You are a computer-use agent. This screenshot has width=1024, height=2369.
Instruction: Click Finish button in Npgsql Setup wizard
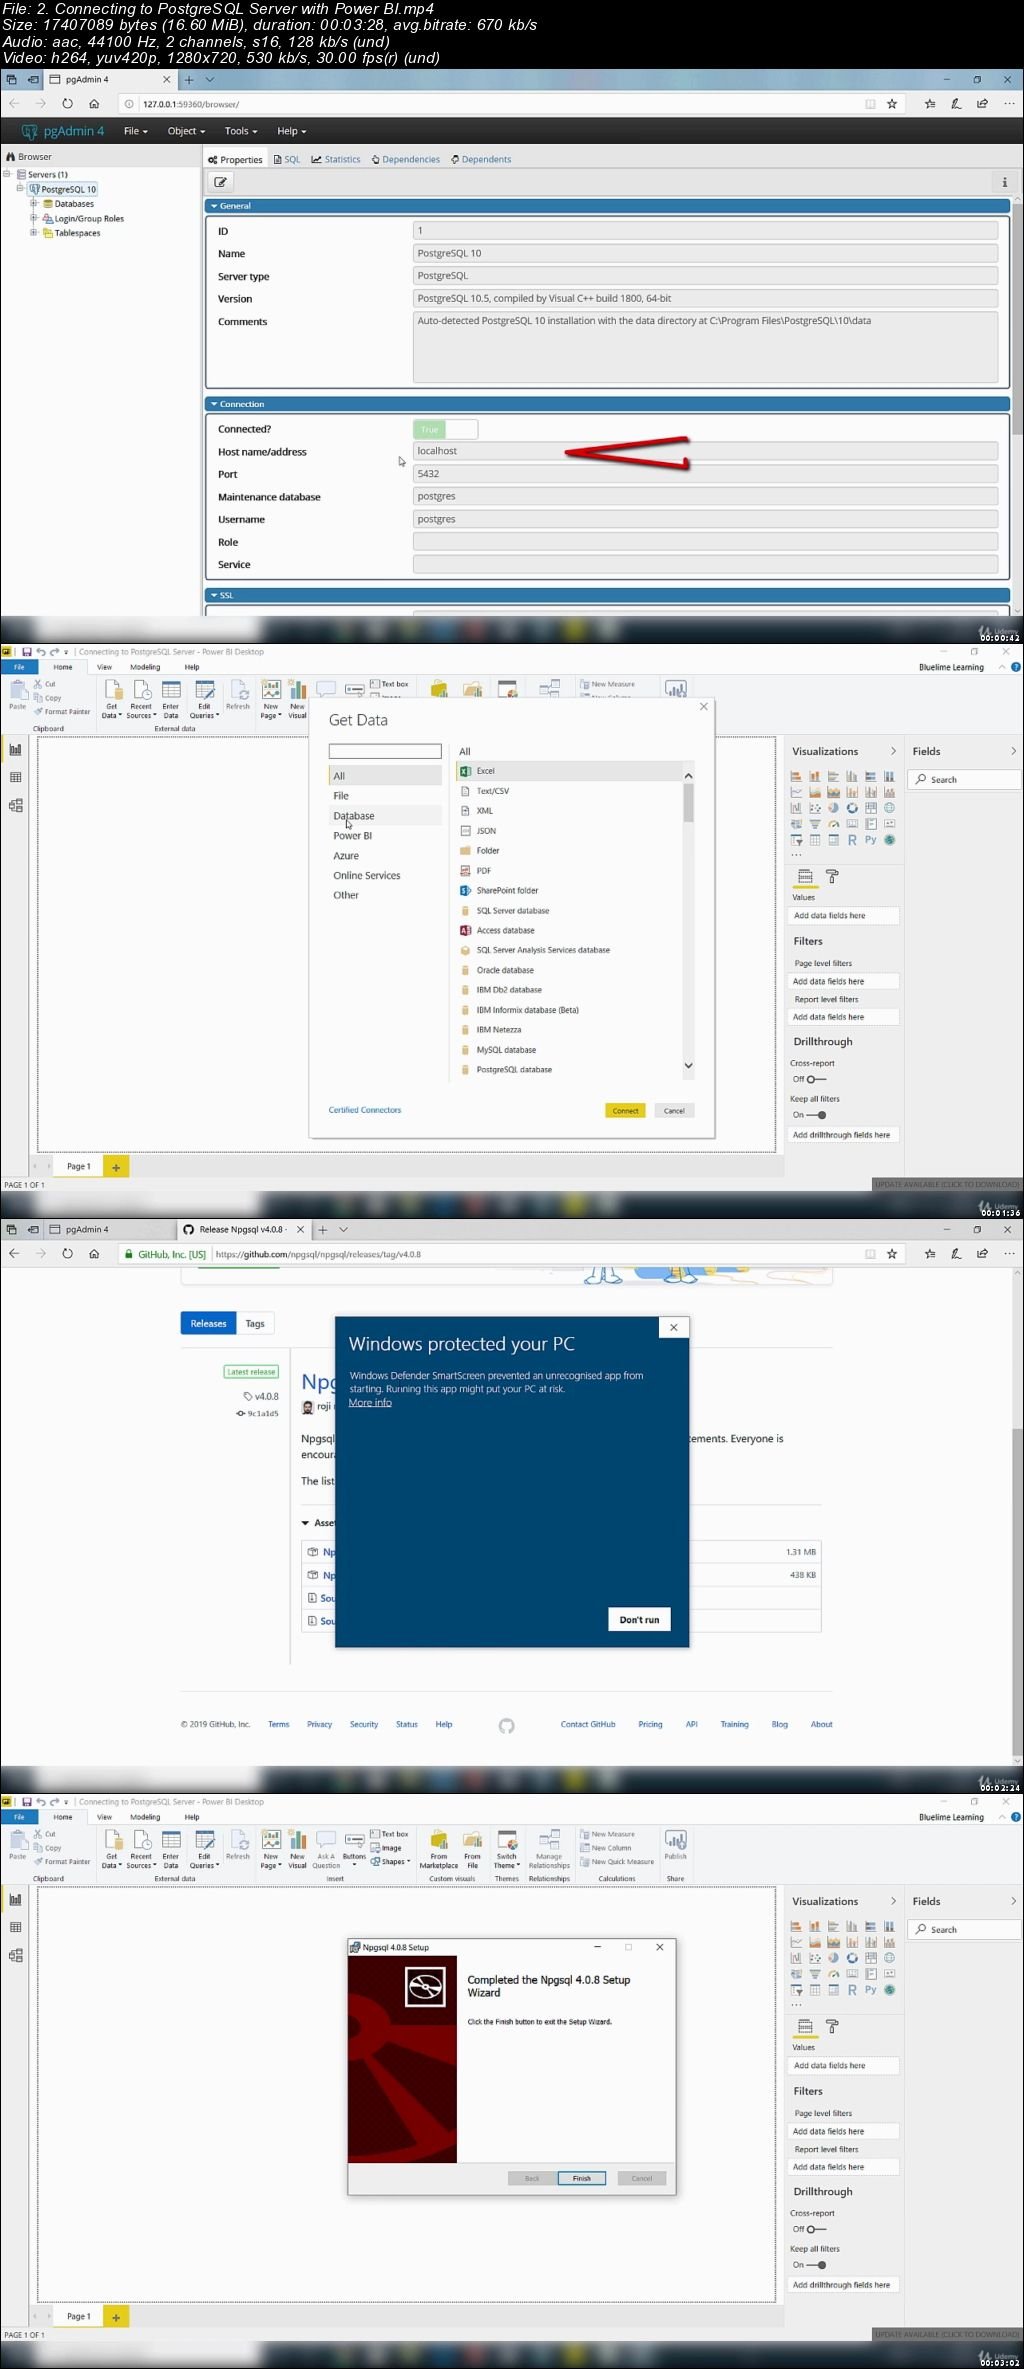pos(582,2178)
